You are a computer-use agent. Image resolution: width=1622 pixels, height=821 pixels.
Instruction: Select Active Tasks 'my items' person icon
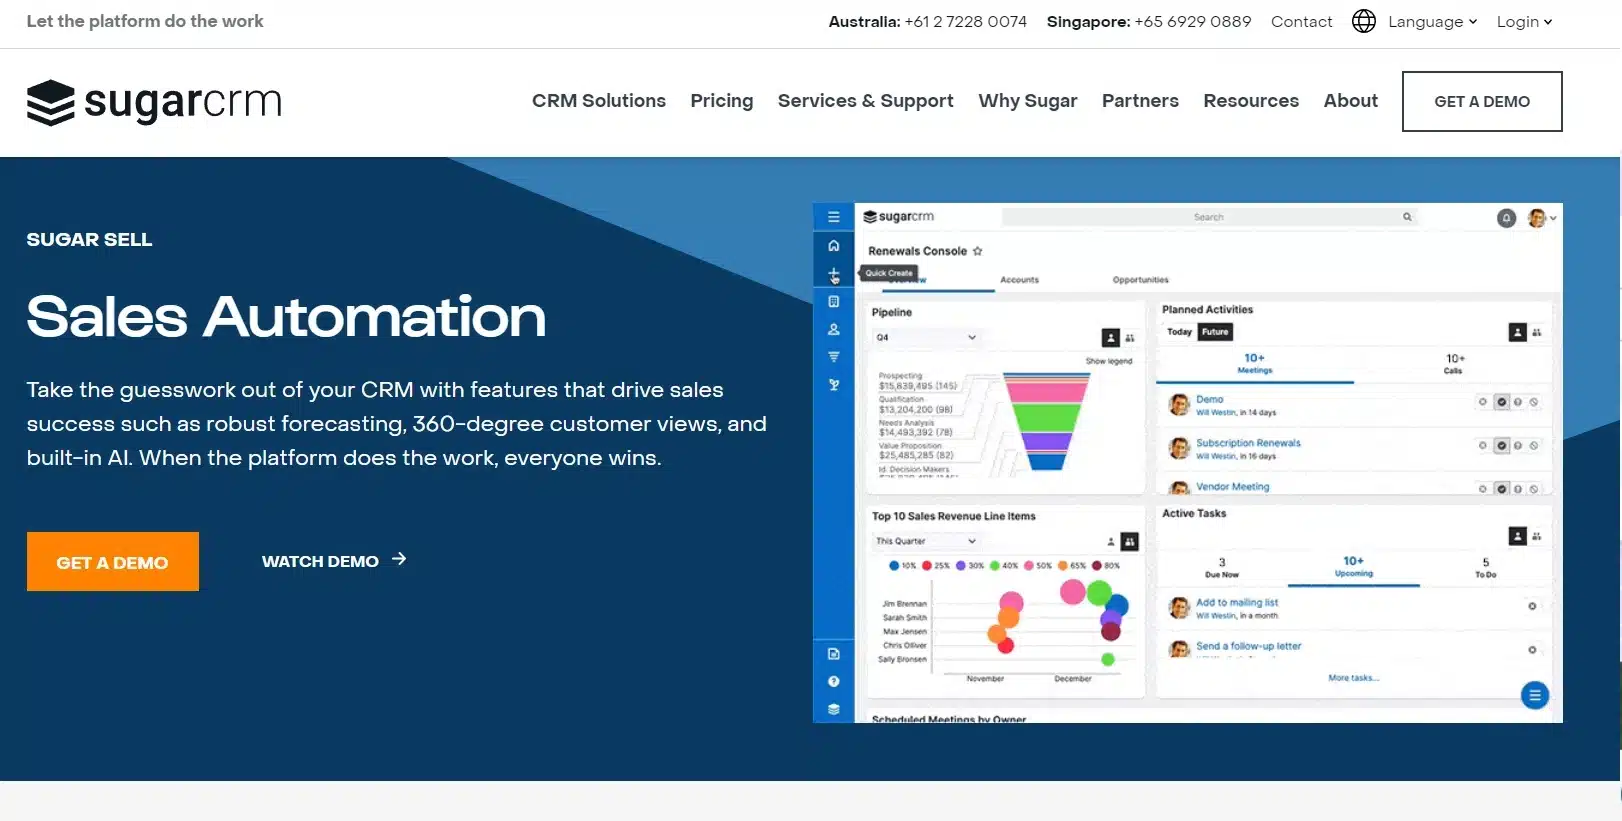click(1517, 536)
